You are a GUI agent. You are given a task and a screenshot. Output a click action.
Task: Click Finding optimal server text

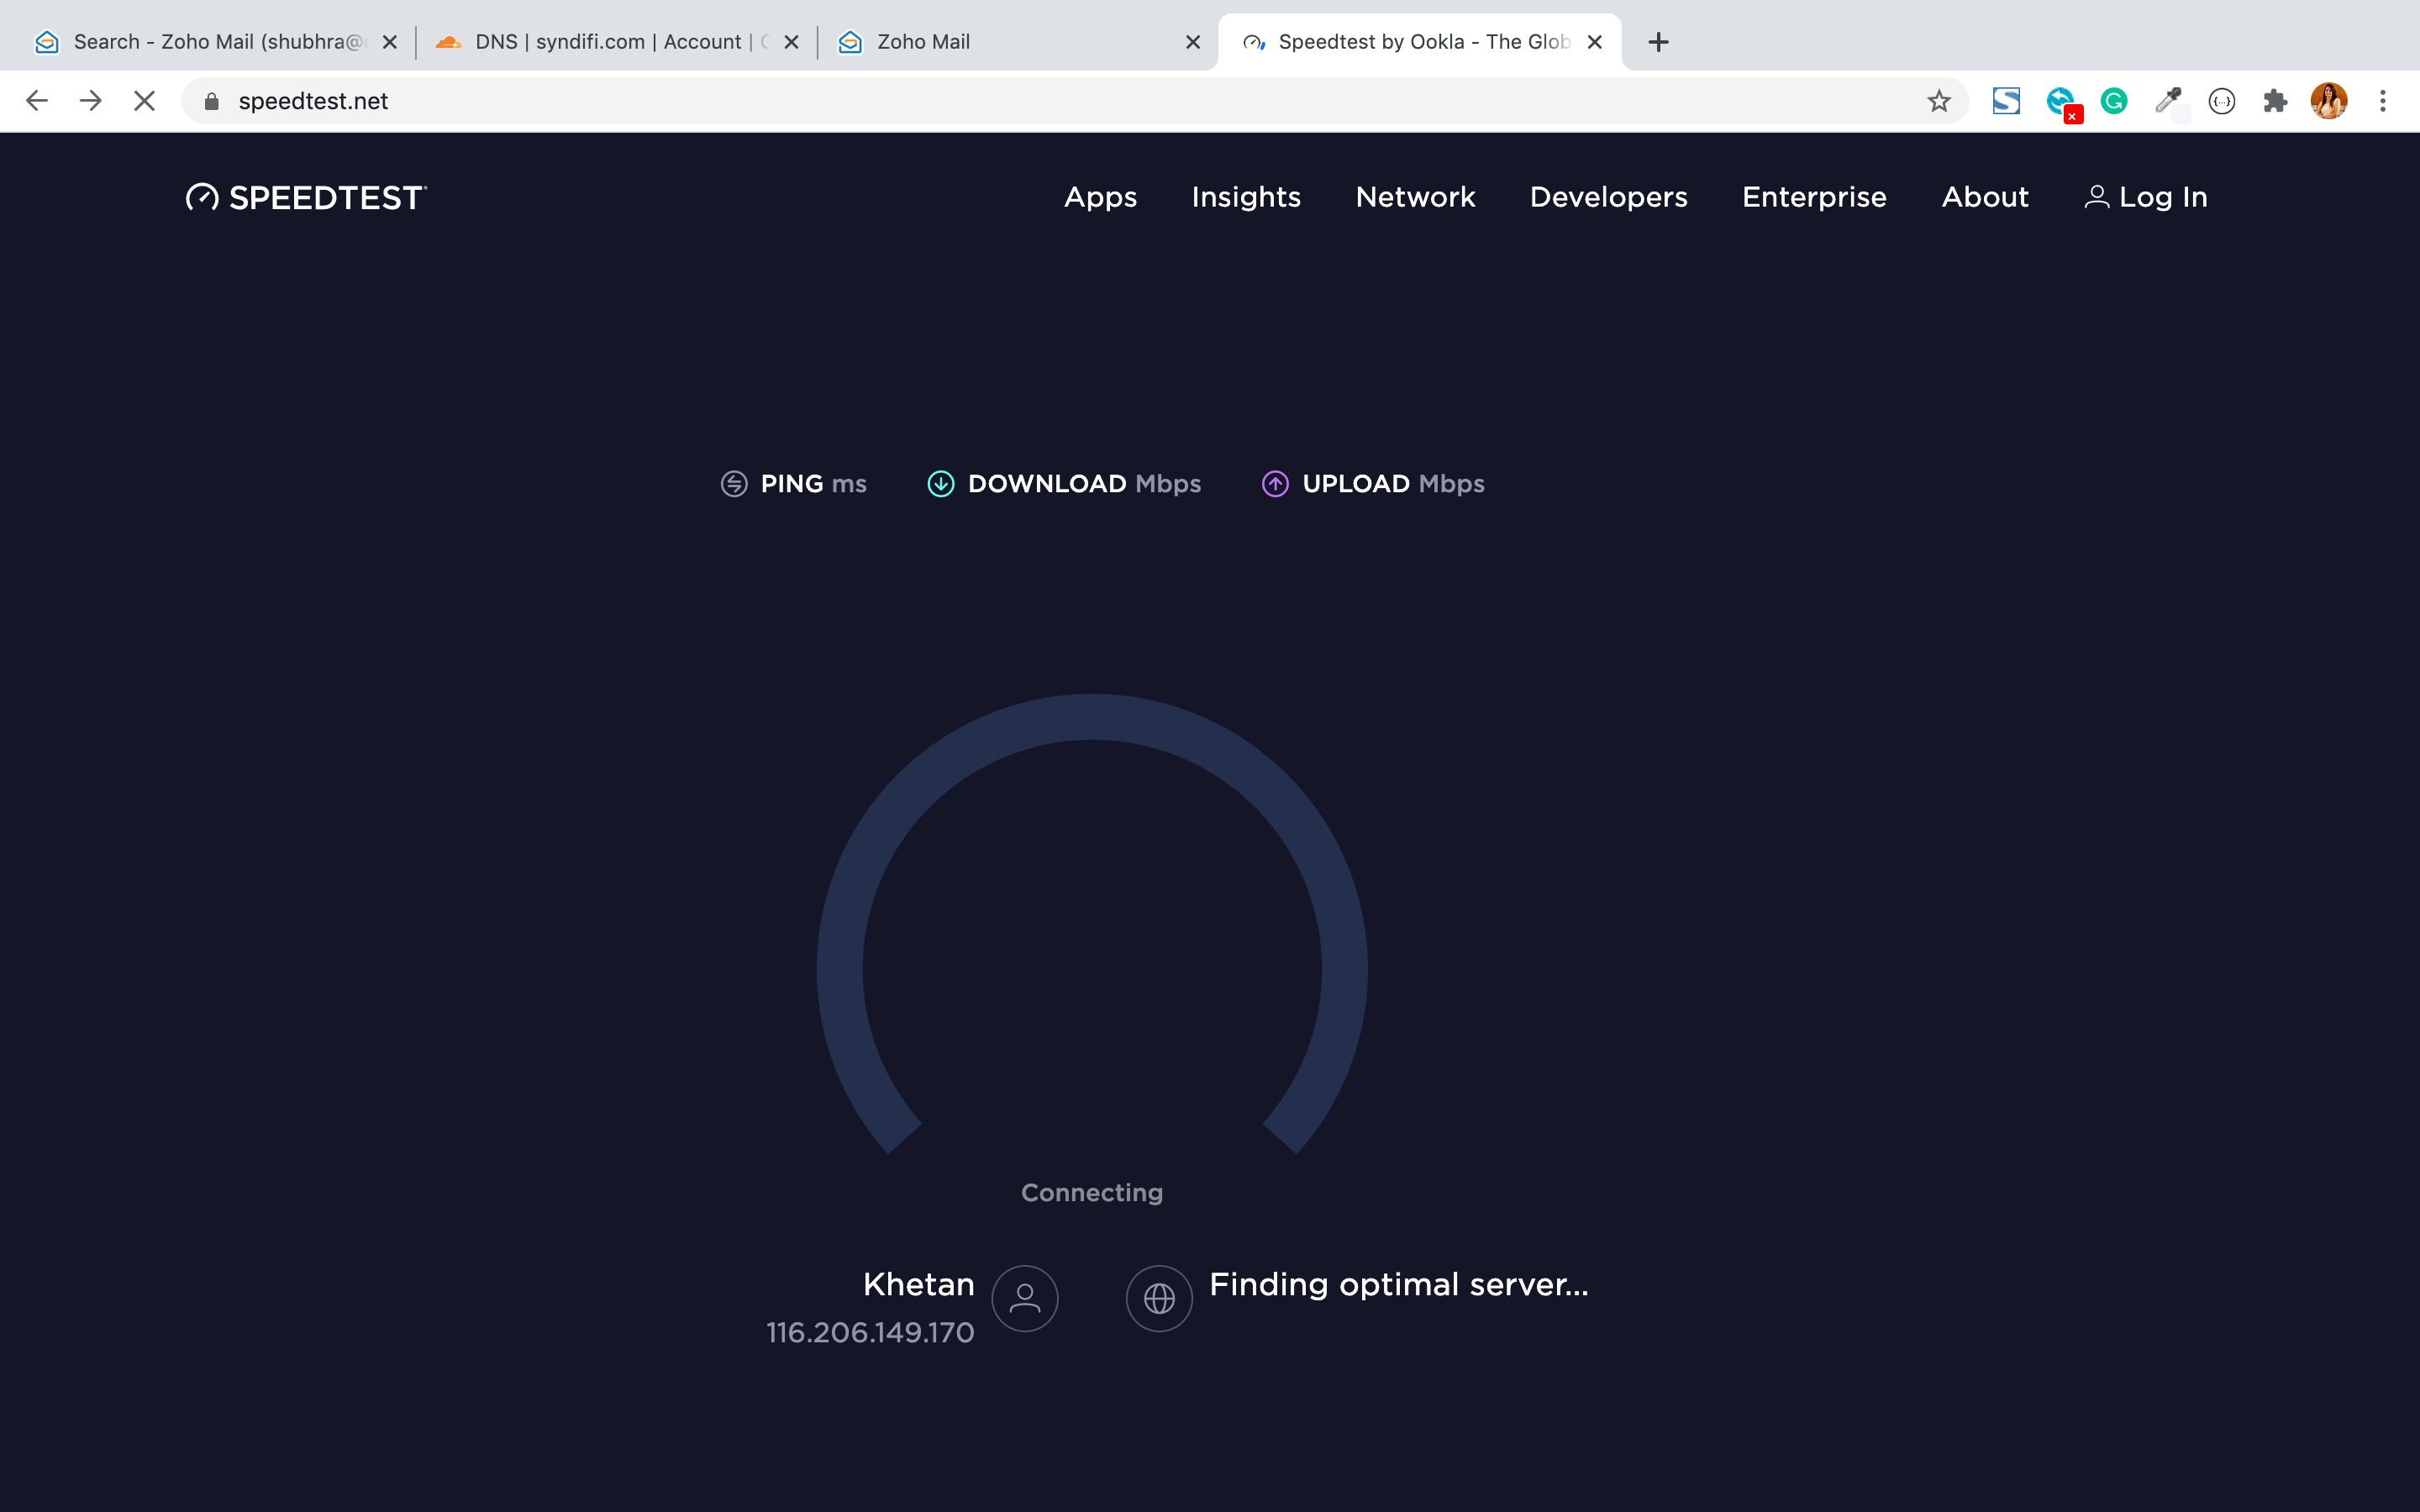tap(1399, 1284)
